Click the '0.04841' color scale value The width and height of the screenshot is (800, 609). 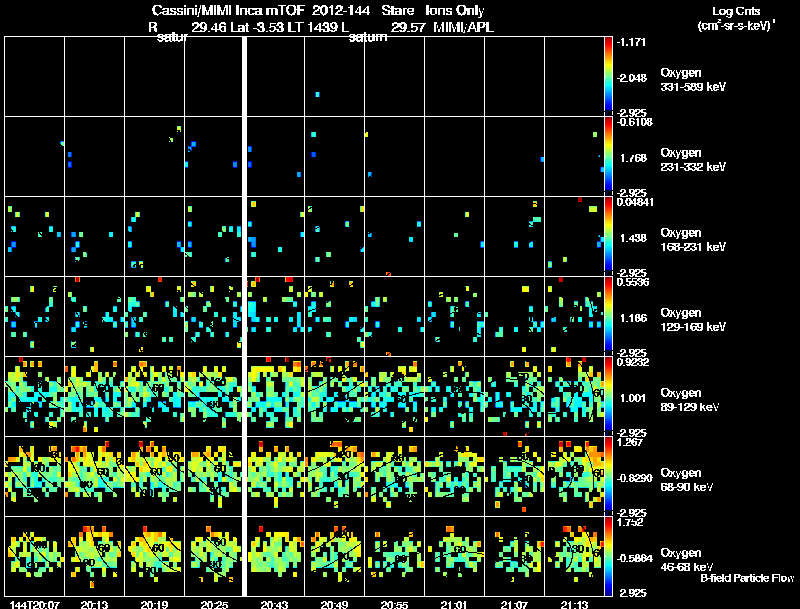tap(635, 202)
